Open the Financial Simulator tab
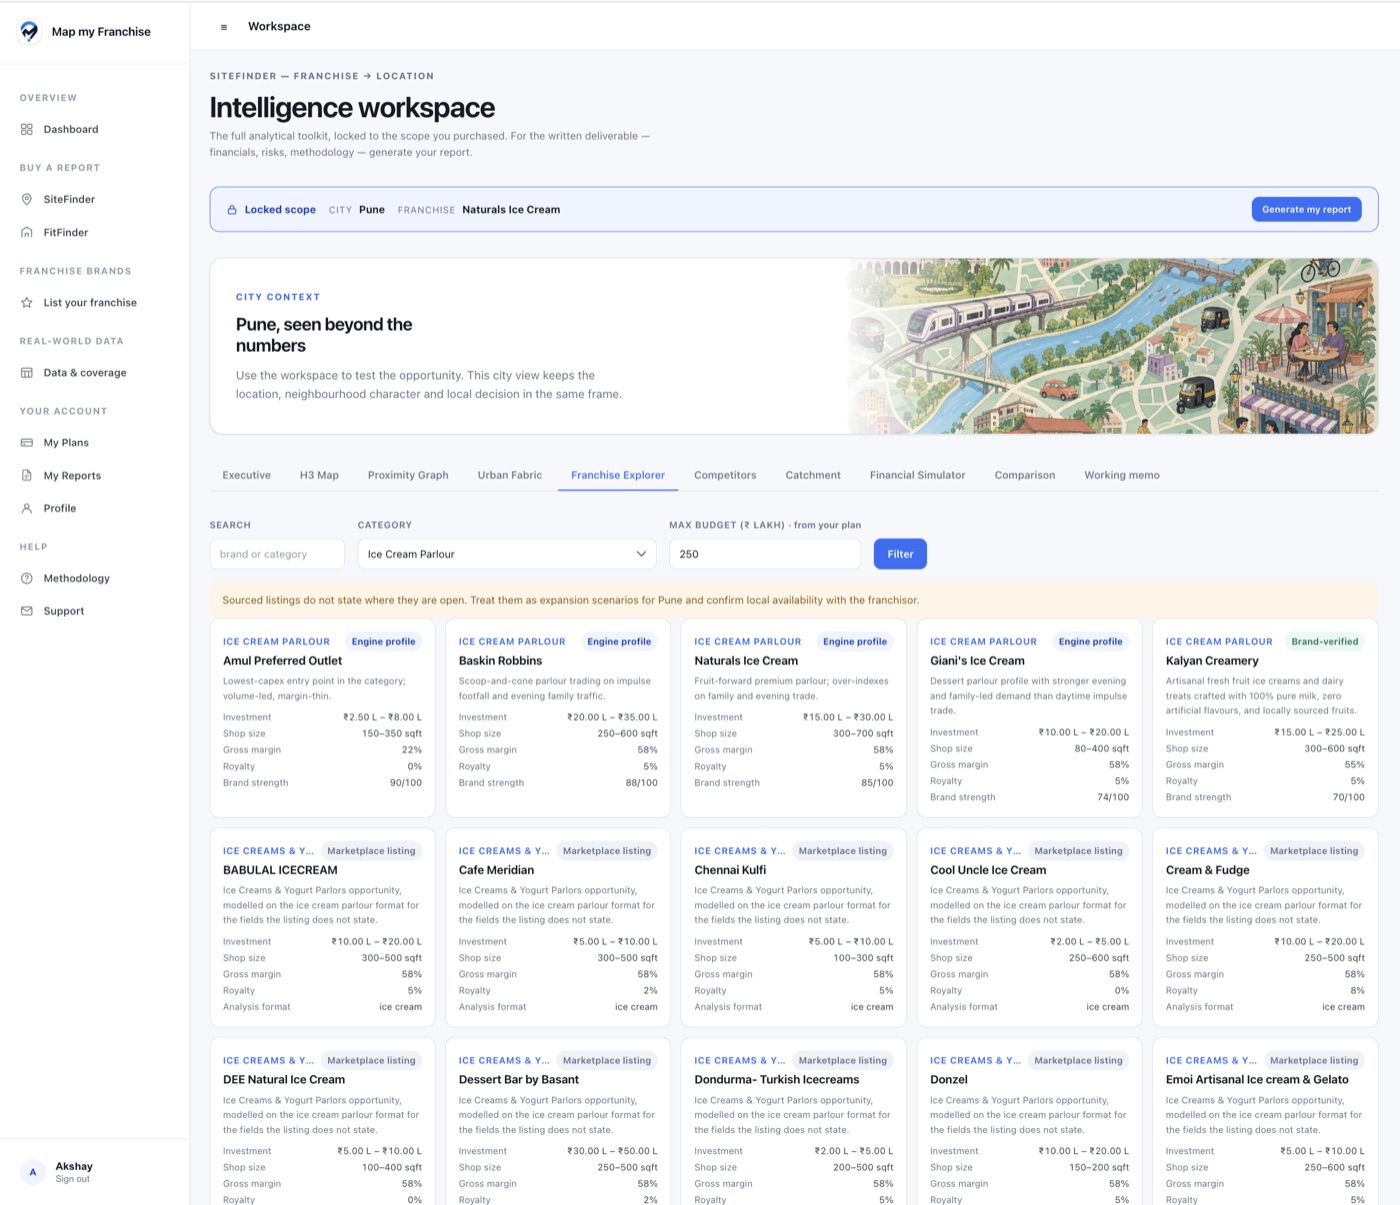Image resolution: width=1400 pixels, height=1205 pixels. pos(918,475)
